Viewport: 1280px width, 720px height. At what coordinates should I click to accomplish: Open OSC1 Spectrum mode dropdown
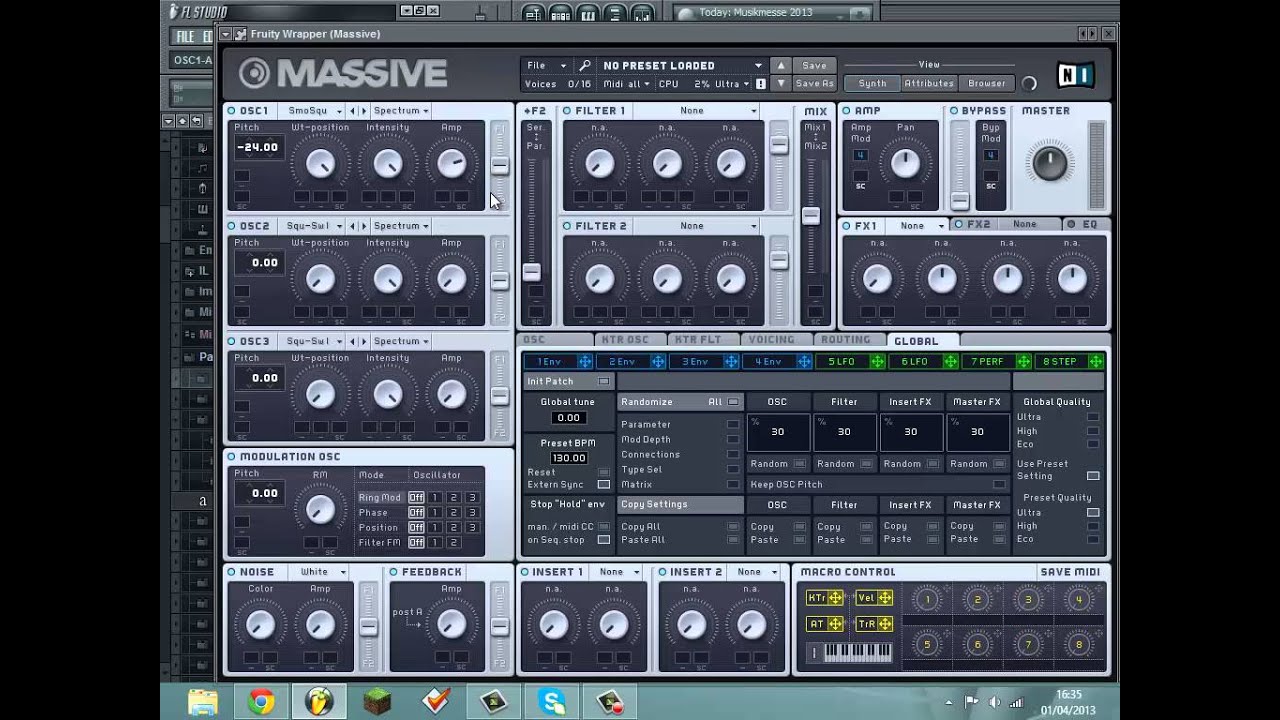point(401,111)
